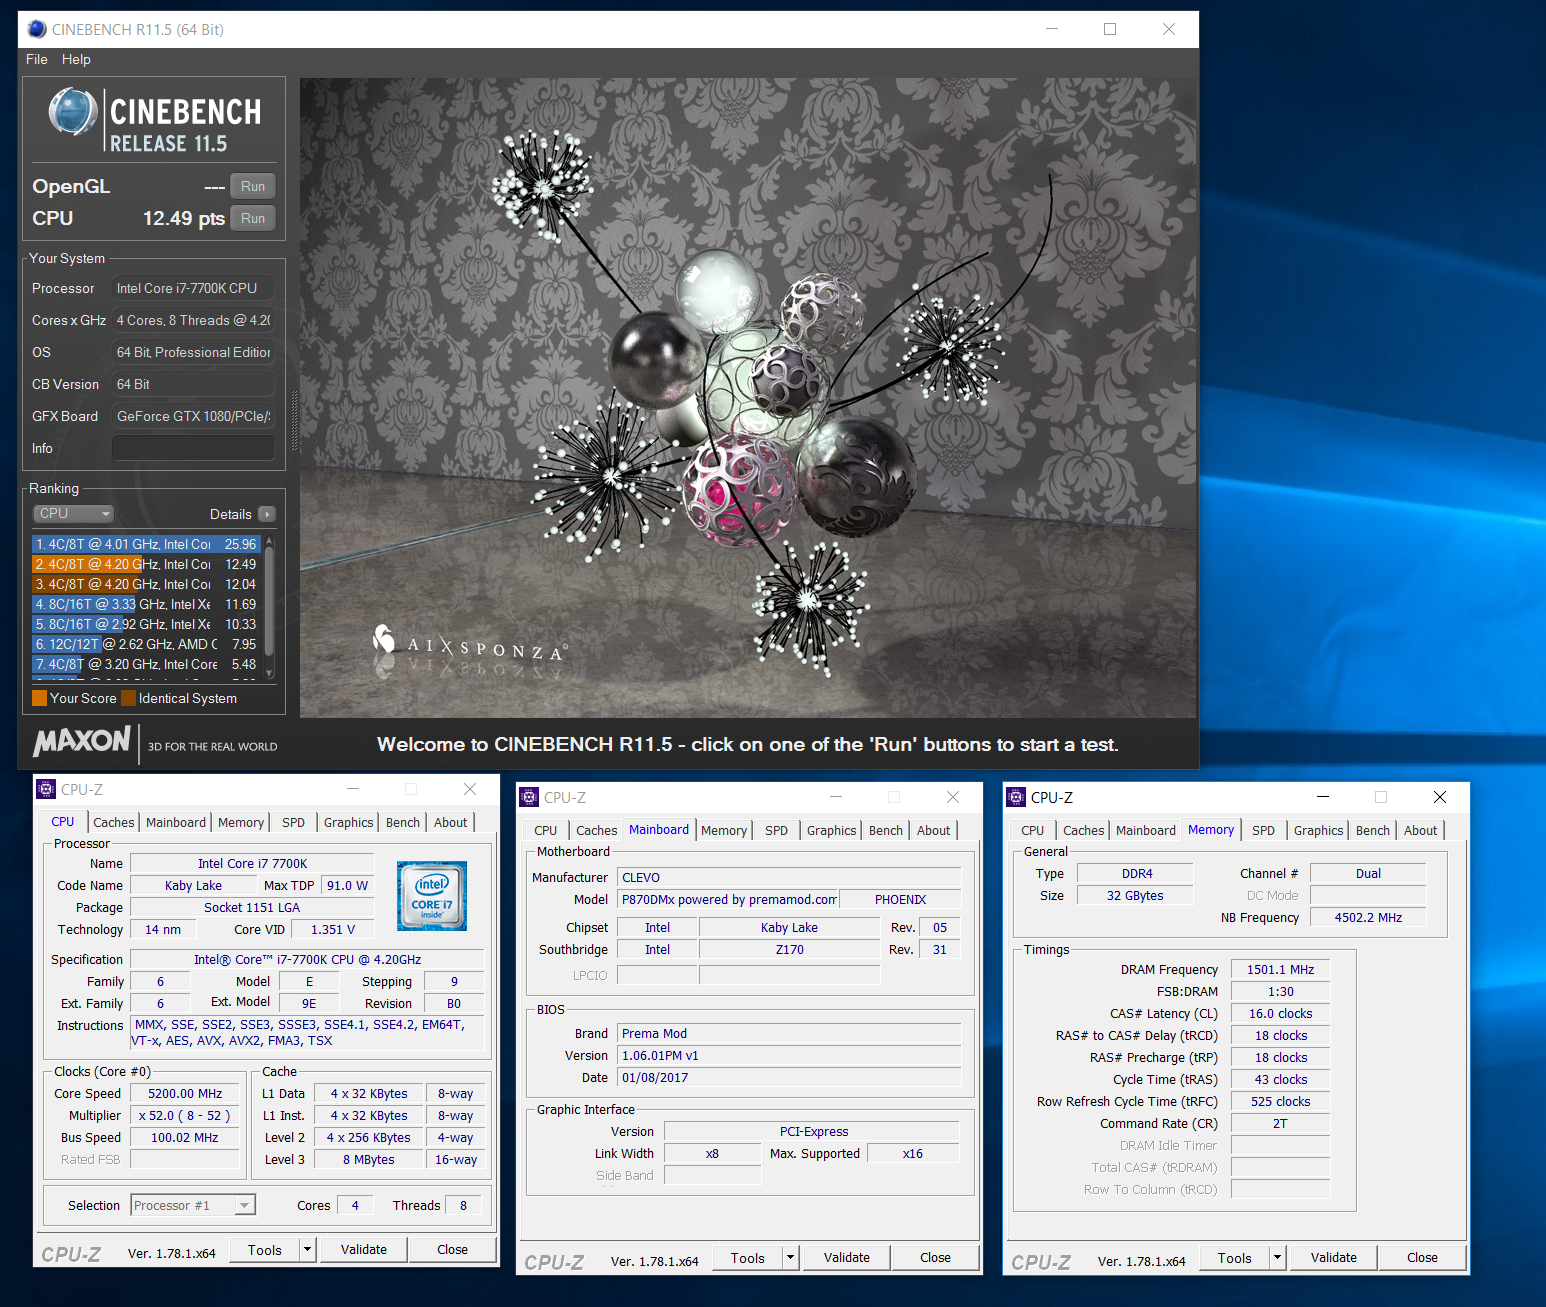The width and height of the screenshot is (1546, 1307).
Task: Switch to CPU tab in Mainboard window
Action: click(546, 830)
